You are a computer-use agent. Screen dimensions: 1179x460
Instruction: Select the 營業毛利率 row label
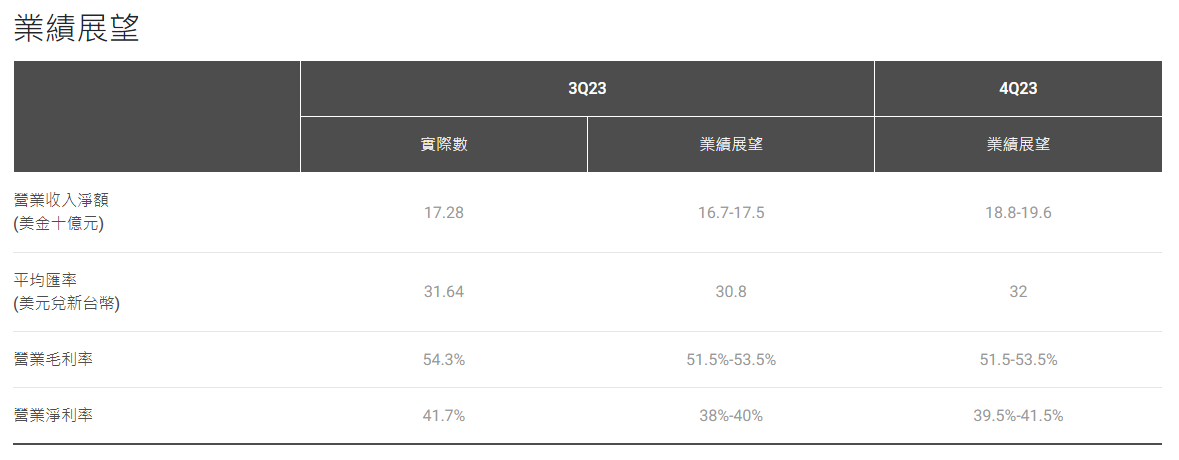pyautogui.click(x=53, y=359)
